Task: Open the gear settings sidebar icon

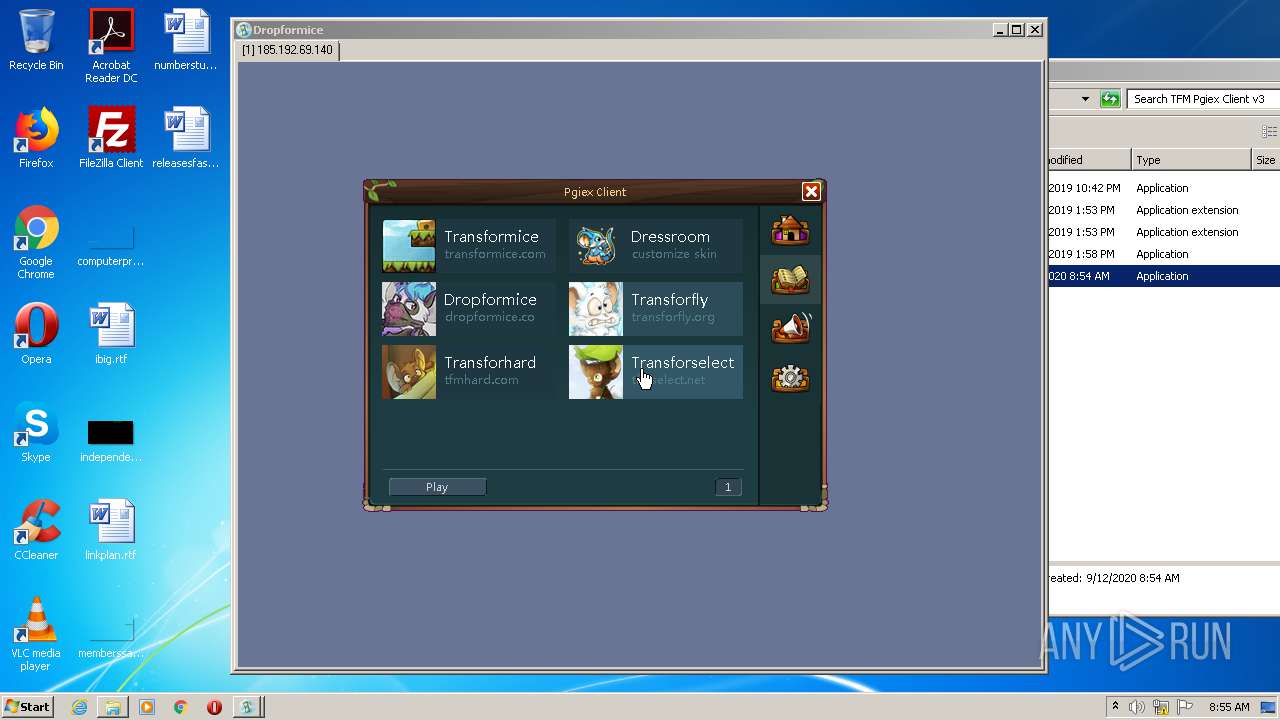Action: (790, 378)
